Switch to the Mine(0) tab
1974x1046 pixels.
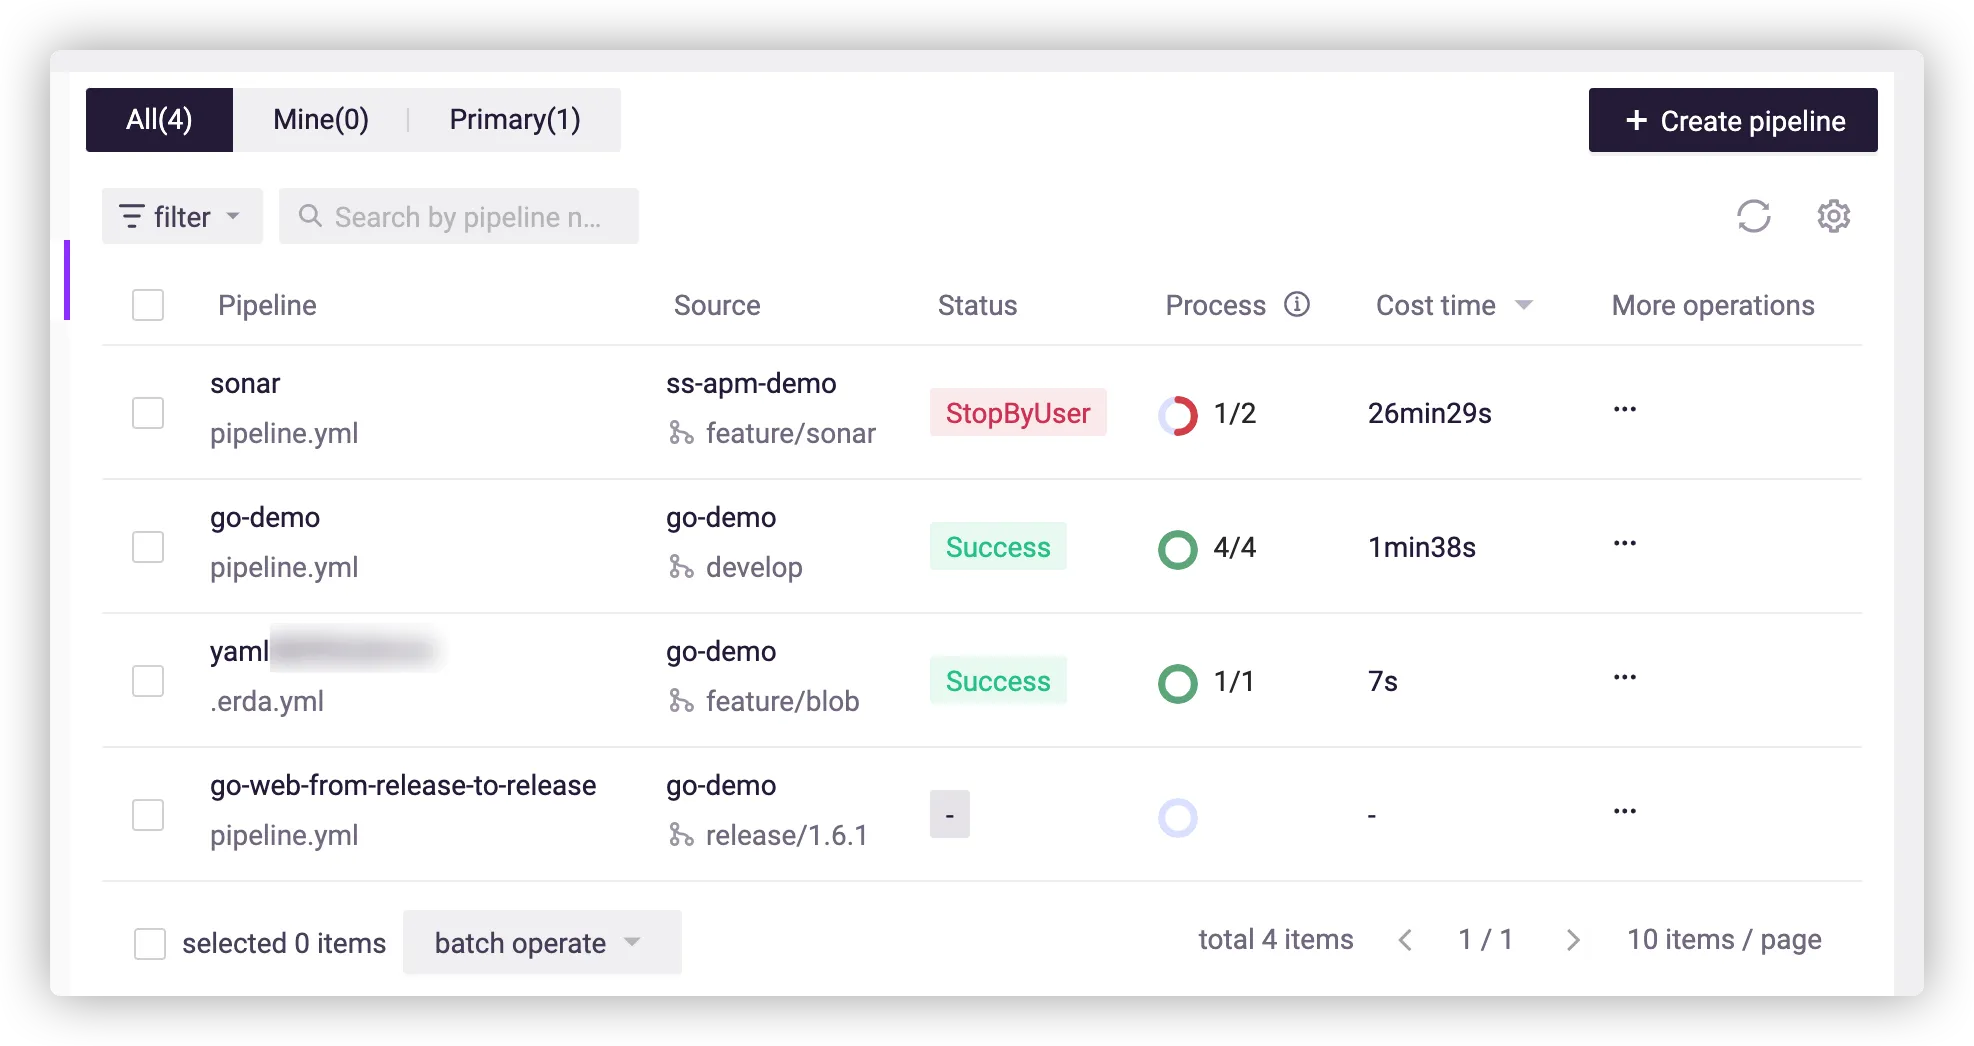click(x=320, y=120)
